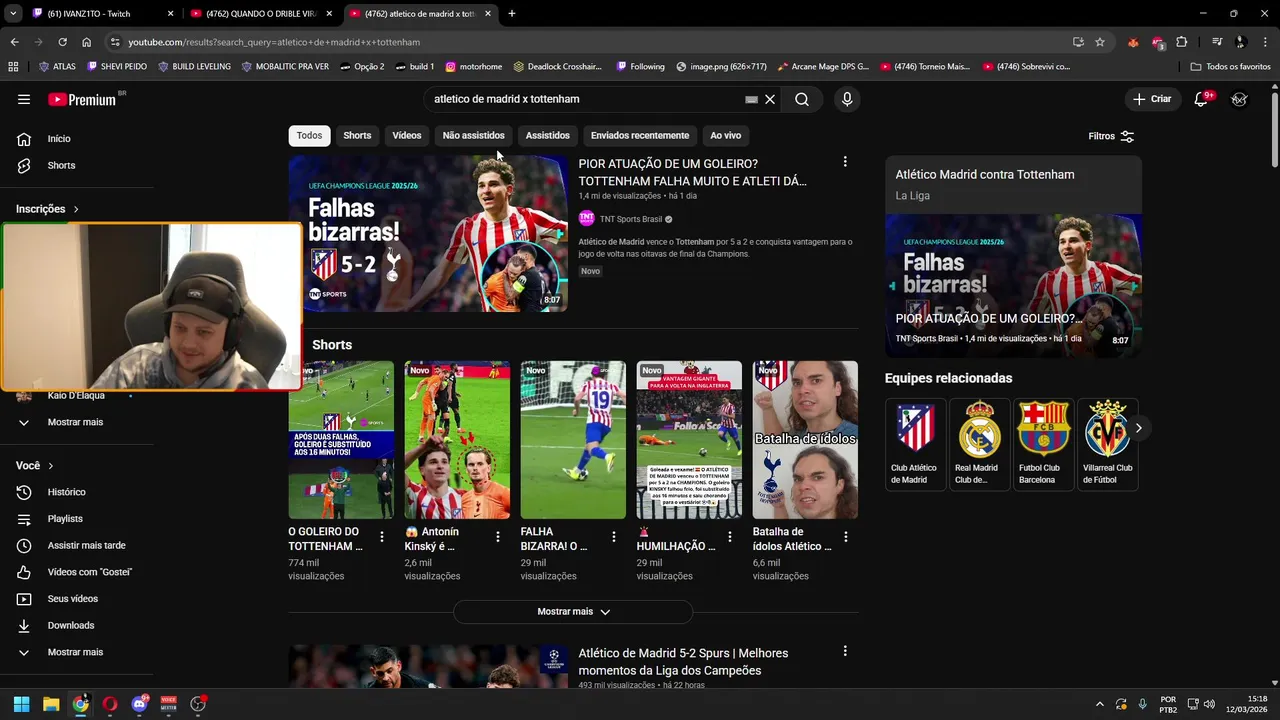The image size is (1280, 720).
Task: Show next related teams with arrow
Action: 1138,428
